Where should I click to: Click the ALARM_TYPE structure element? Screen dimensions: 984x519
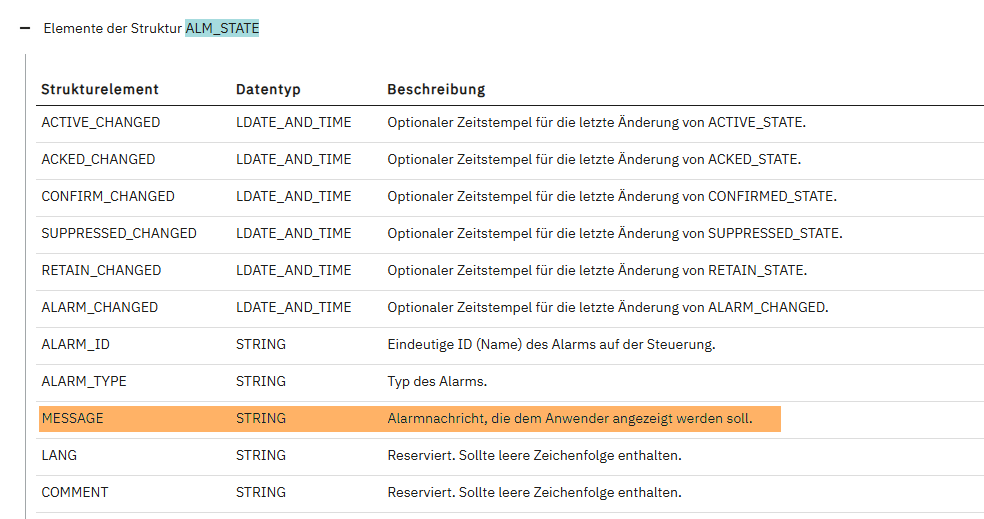pyautogui.click(x=83, y=381)
